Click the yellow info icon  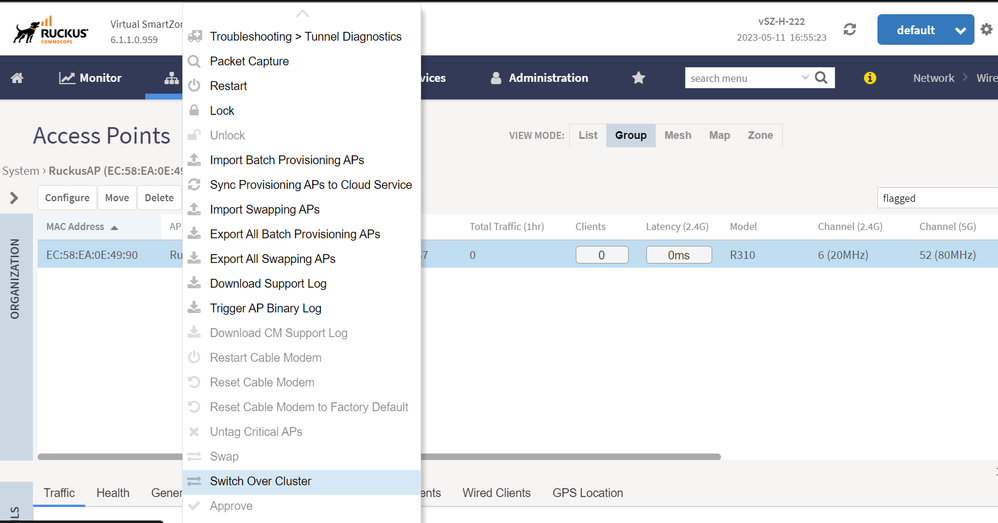870,78
